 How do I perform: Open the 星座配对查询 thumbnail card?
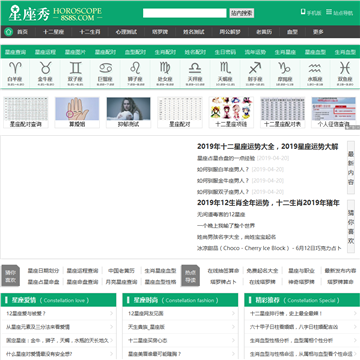(x=26, y=112)
